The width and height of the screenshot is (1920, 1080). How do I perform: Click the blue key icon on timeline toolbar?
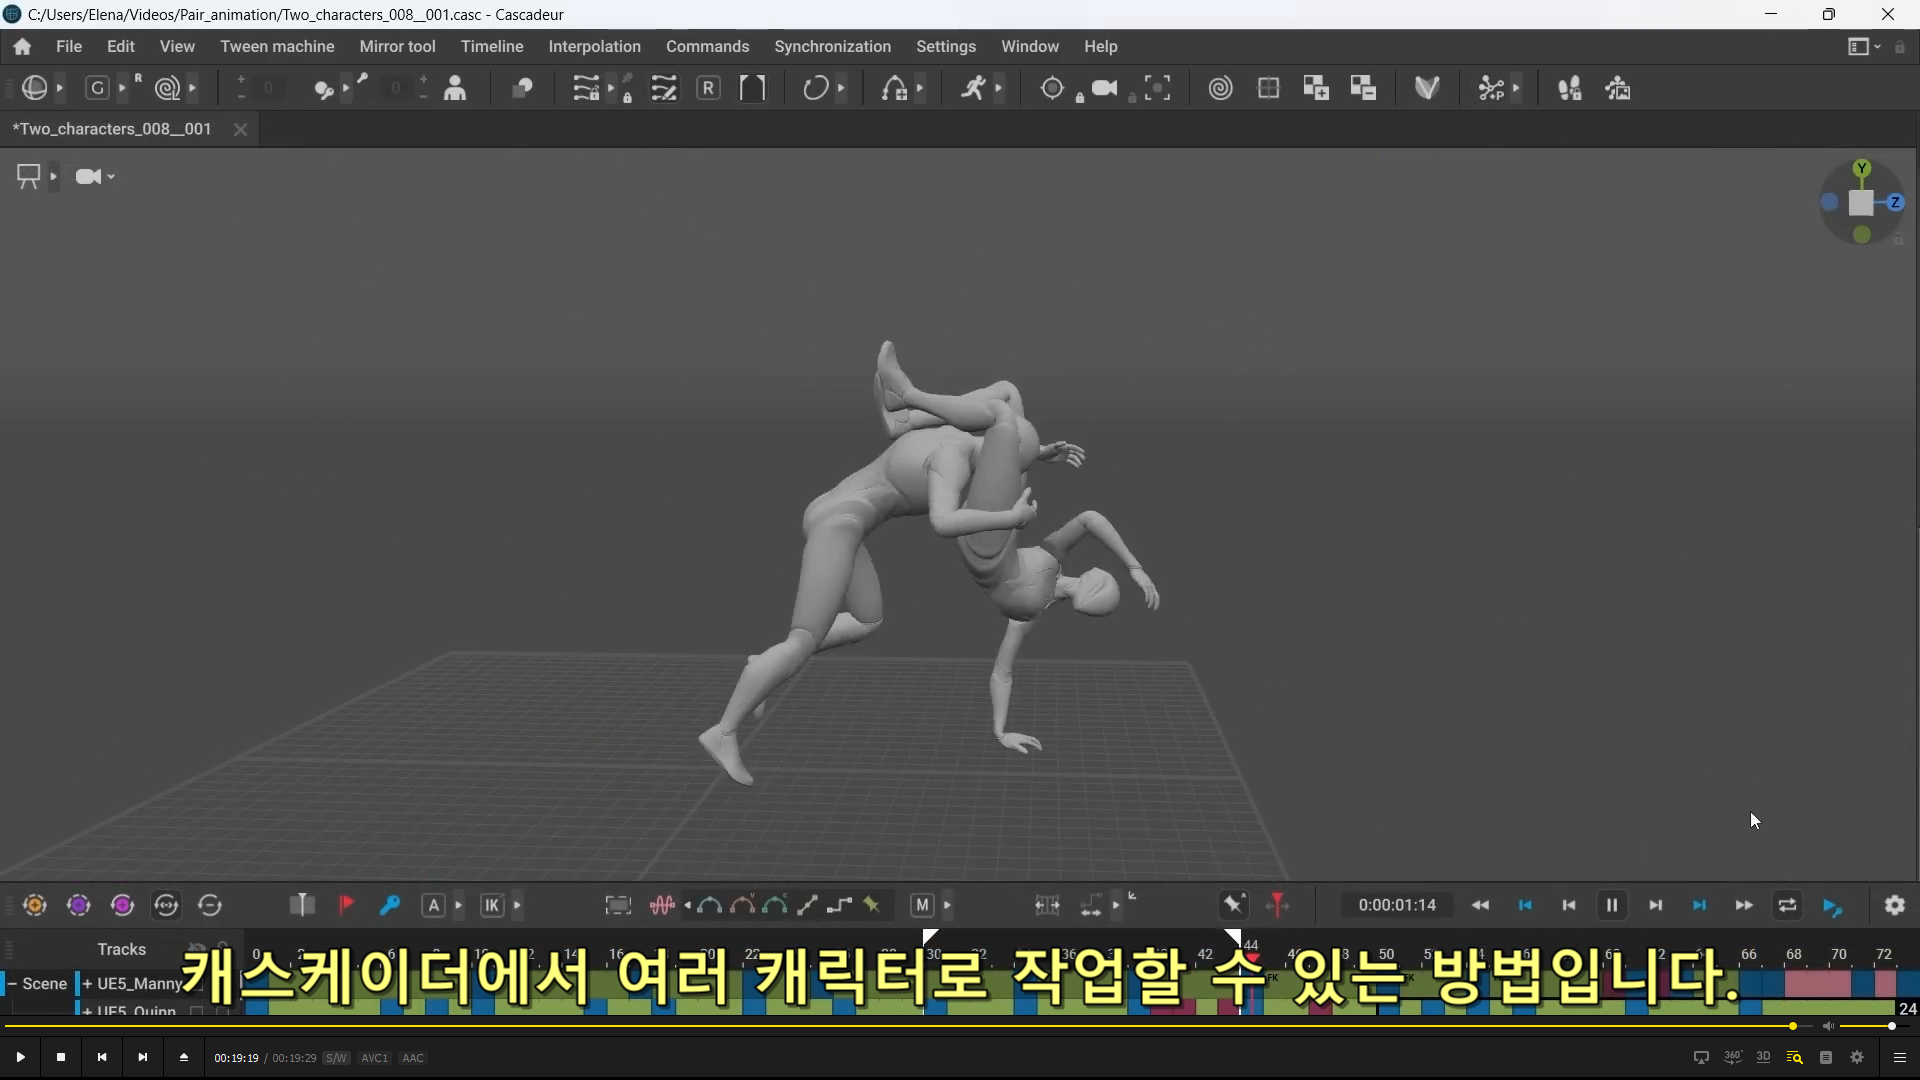(x=390, y=906)
